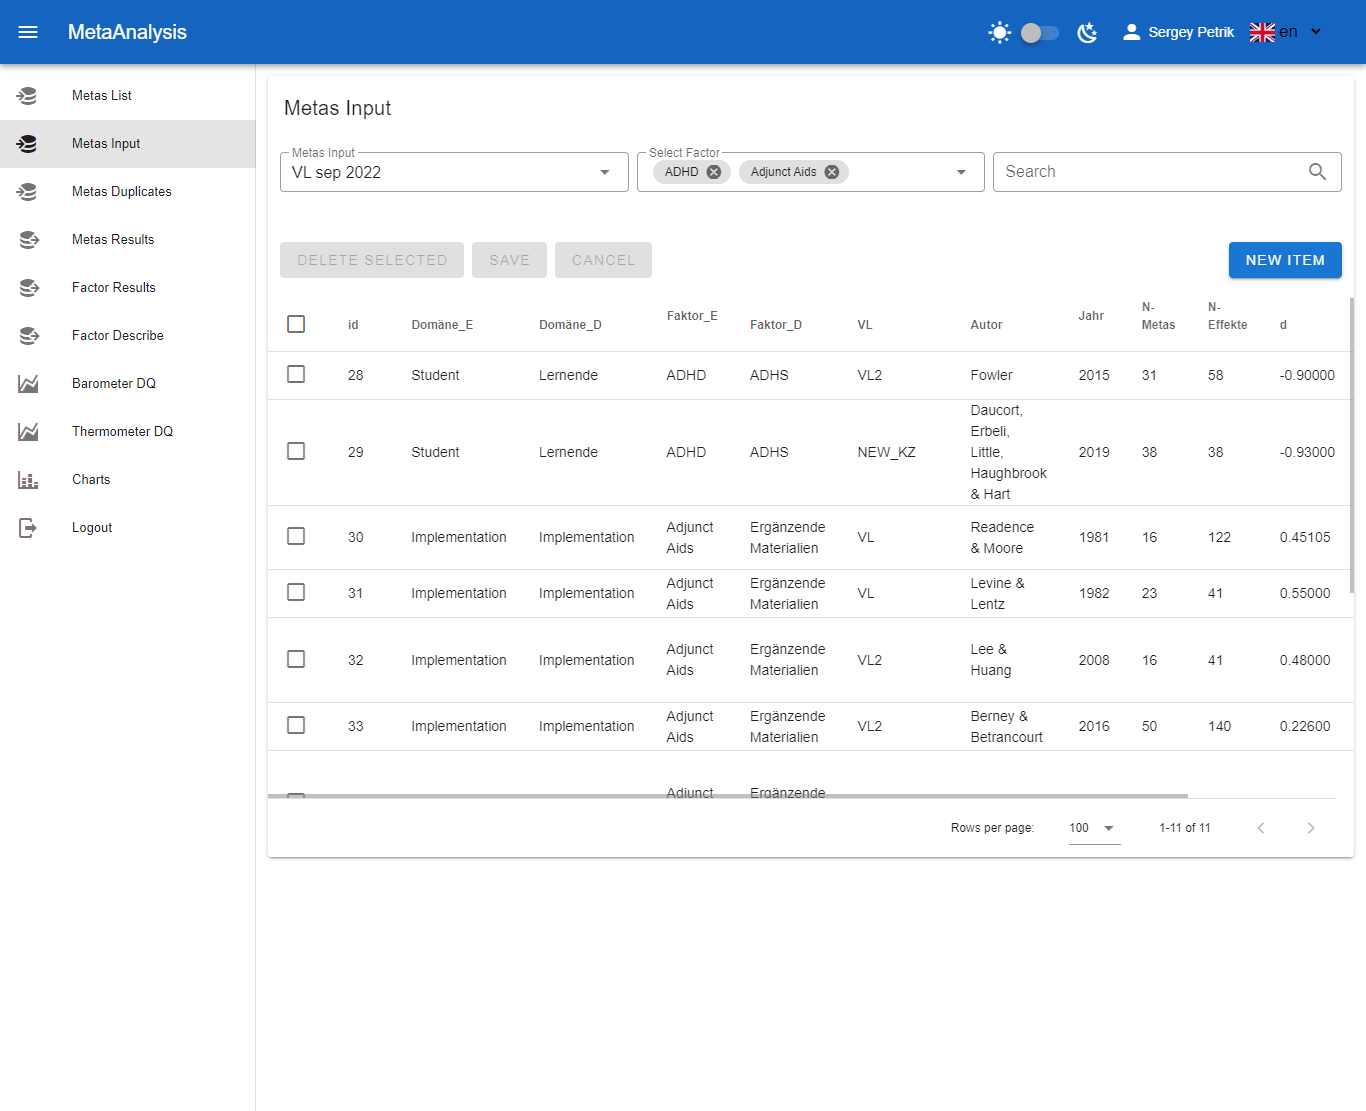Open the Metas Input VL sep 2022 dropdown
This screenshot has width=1366, height=1111.
tap(454, 172)
